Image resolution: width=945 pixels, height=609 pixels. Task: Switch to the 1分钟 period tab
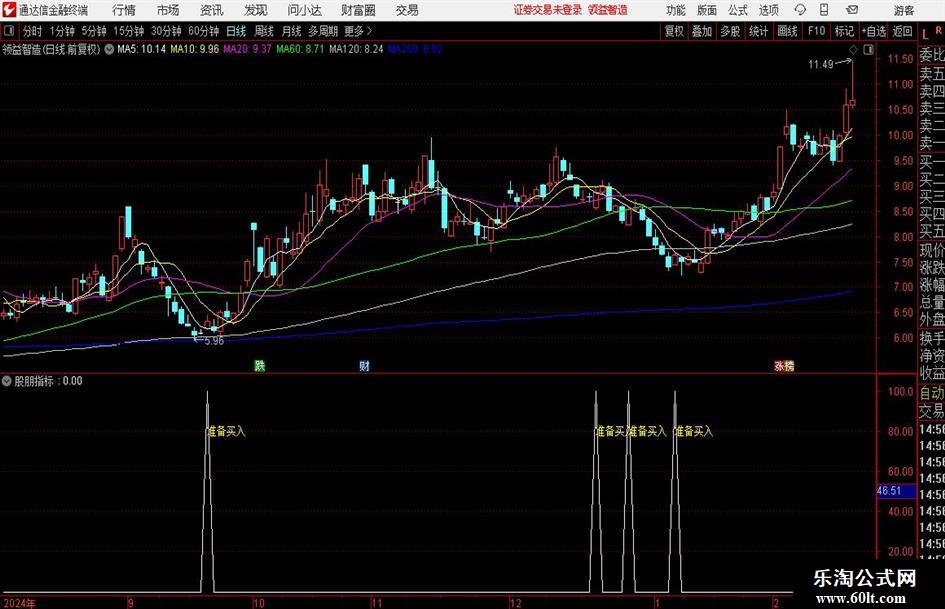(62, 31)
